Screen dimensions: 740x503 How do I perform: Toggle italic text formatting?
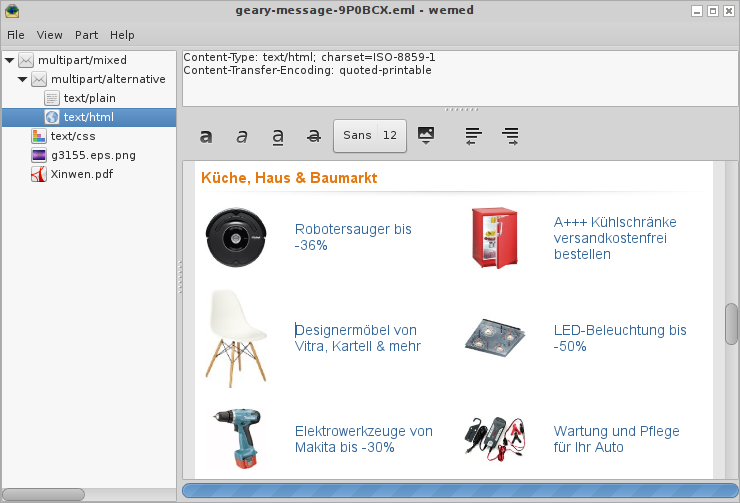[x=242, y=136]
